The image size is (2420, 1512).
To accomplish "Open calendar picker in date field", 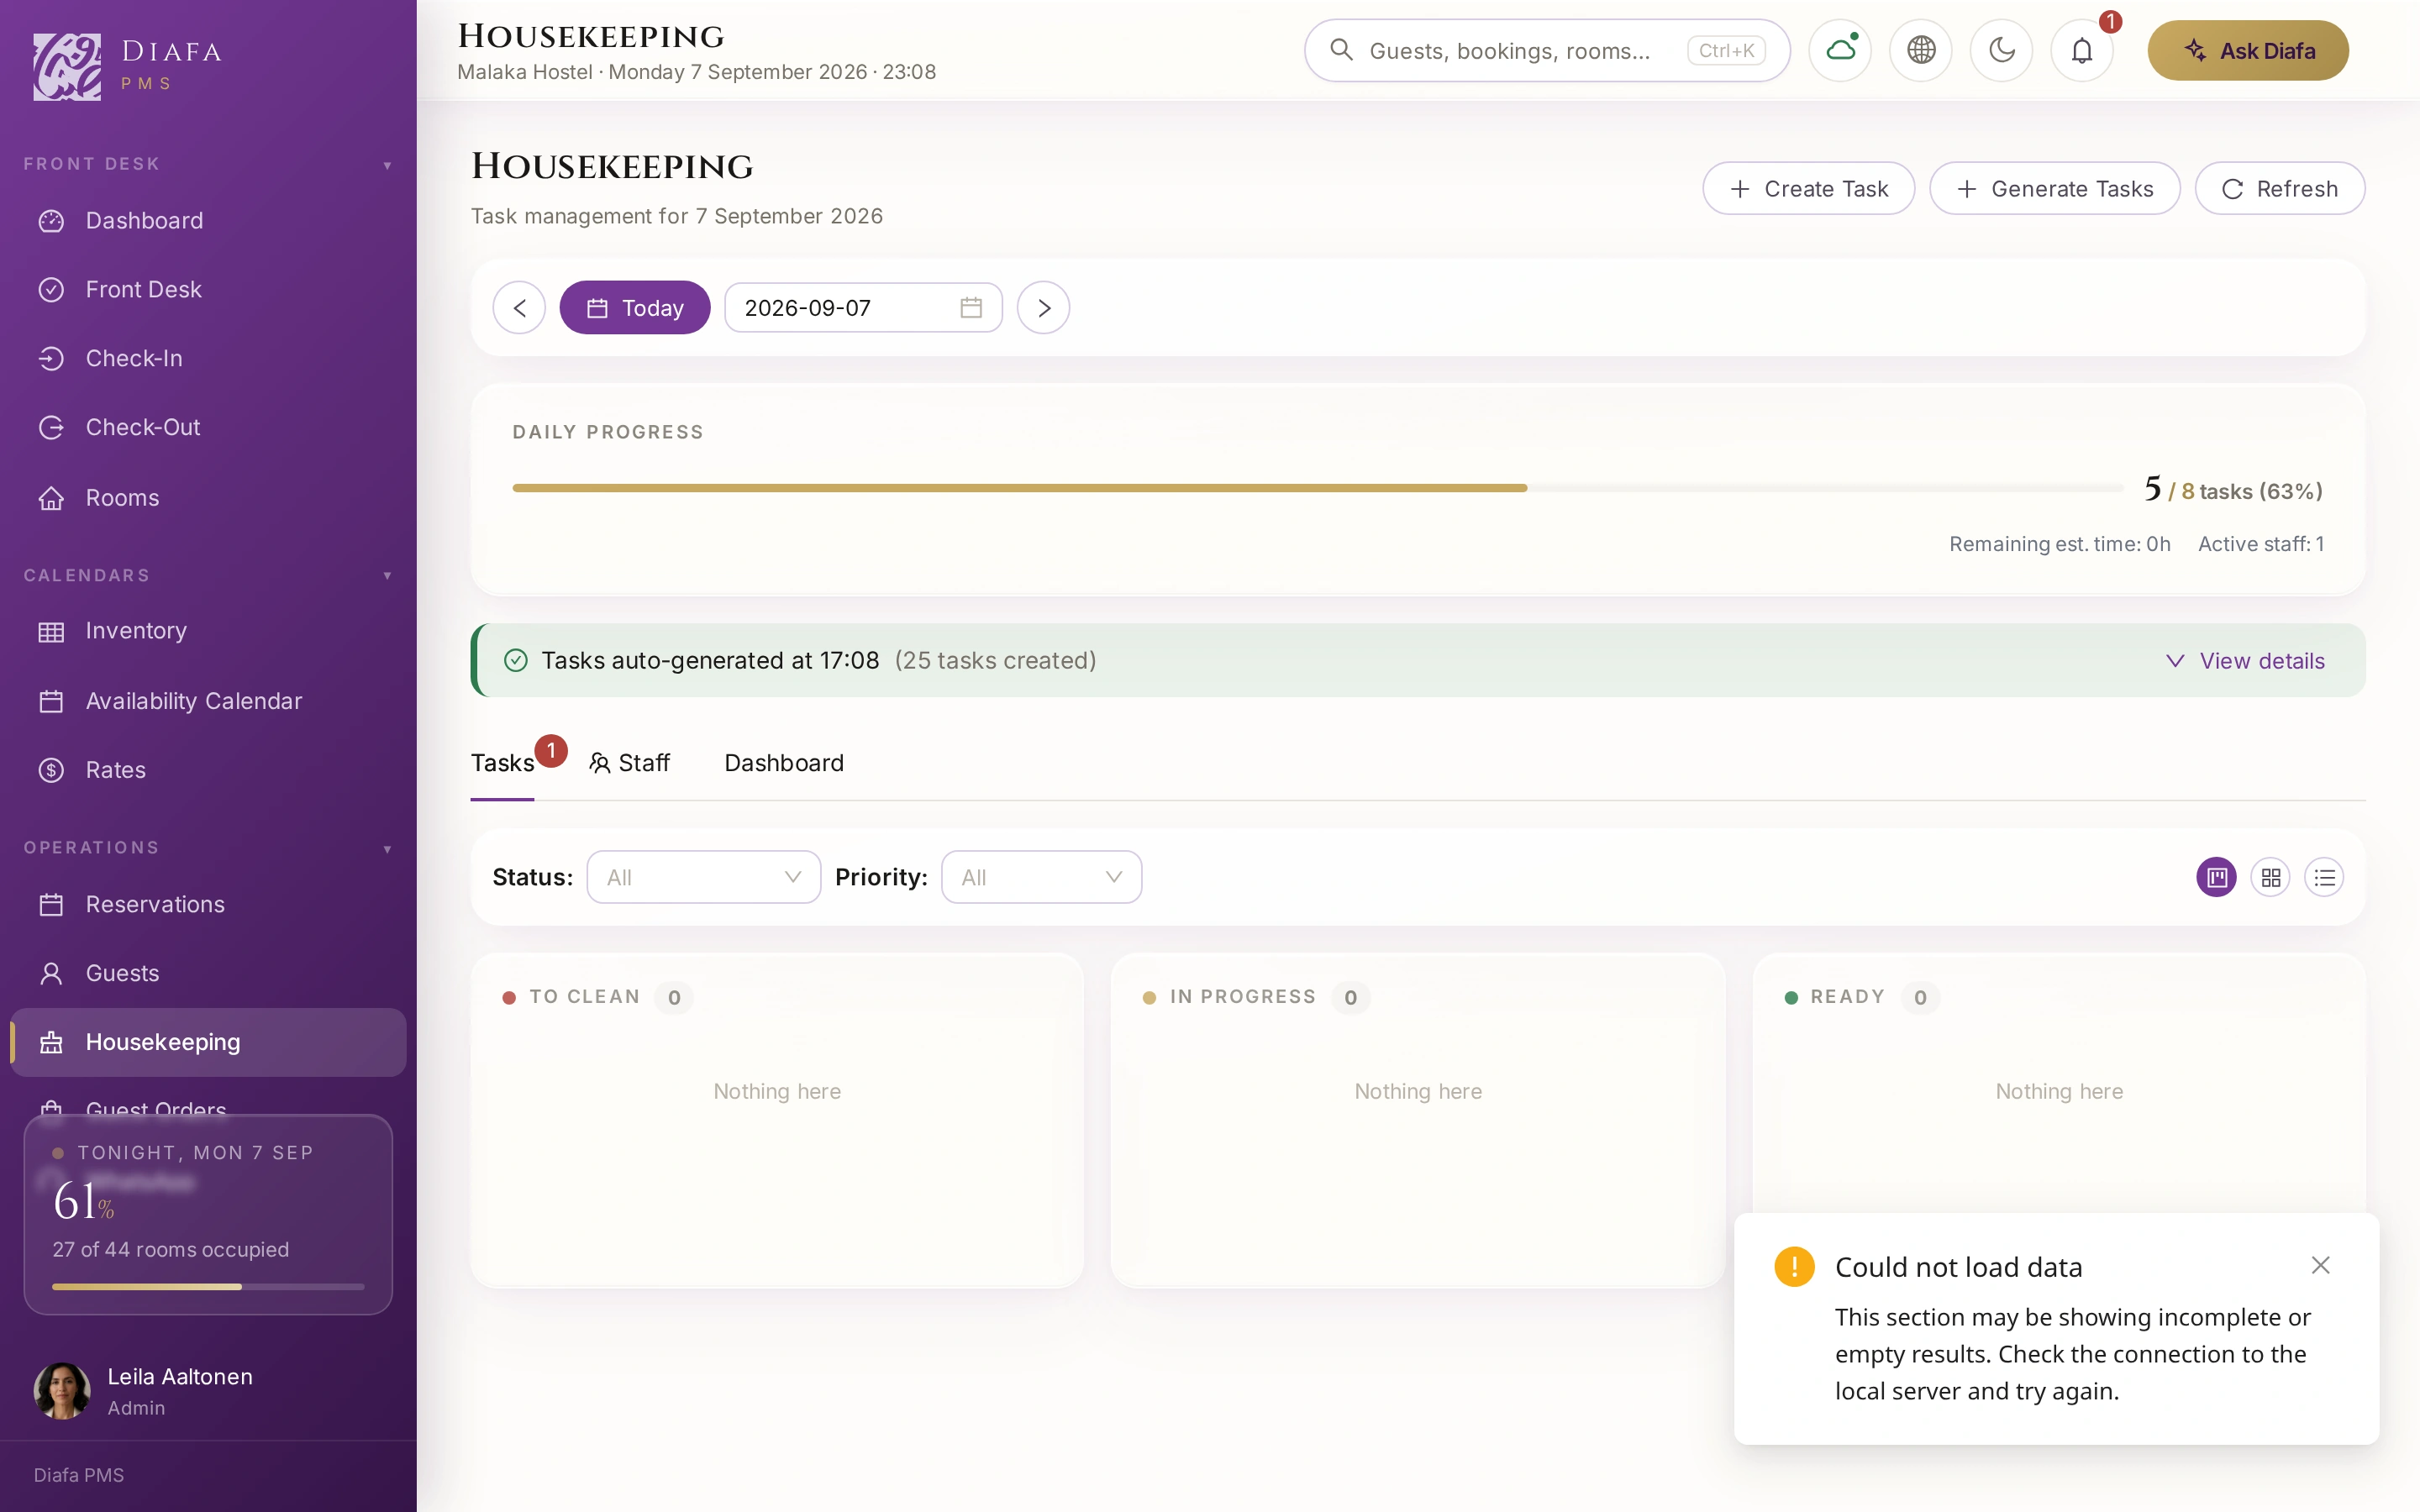I will (971, 308).
